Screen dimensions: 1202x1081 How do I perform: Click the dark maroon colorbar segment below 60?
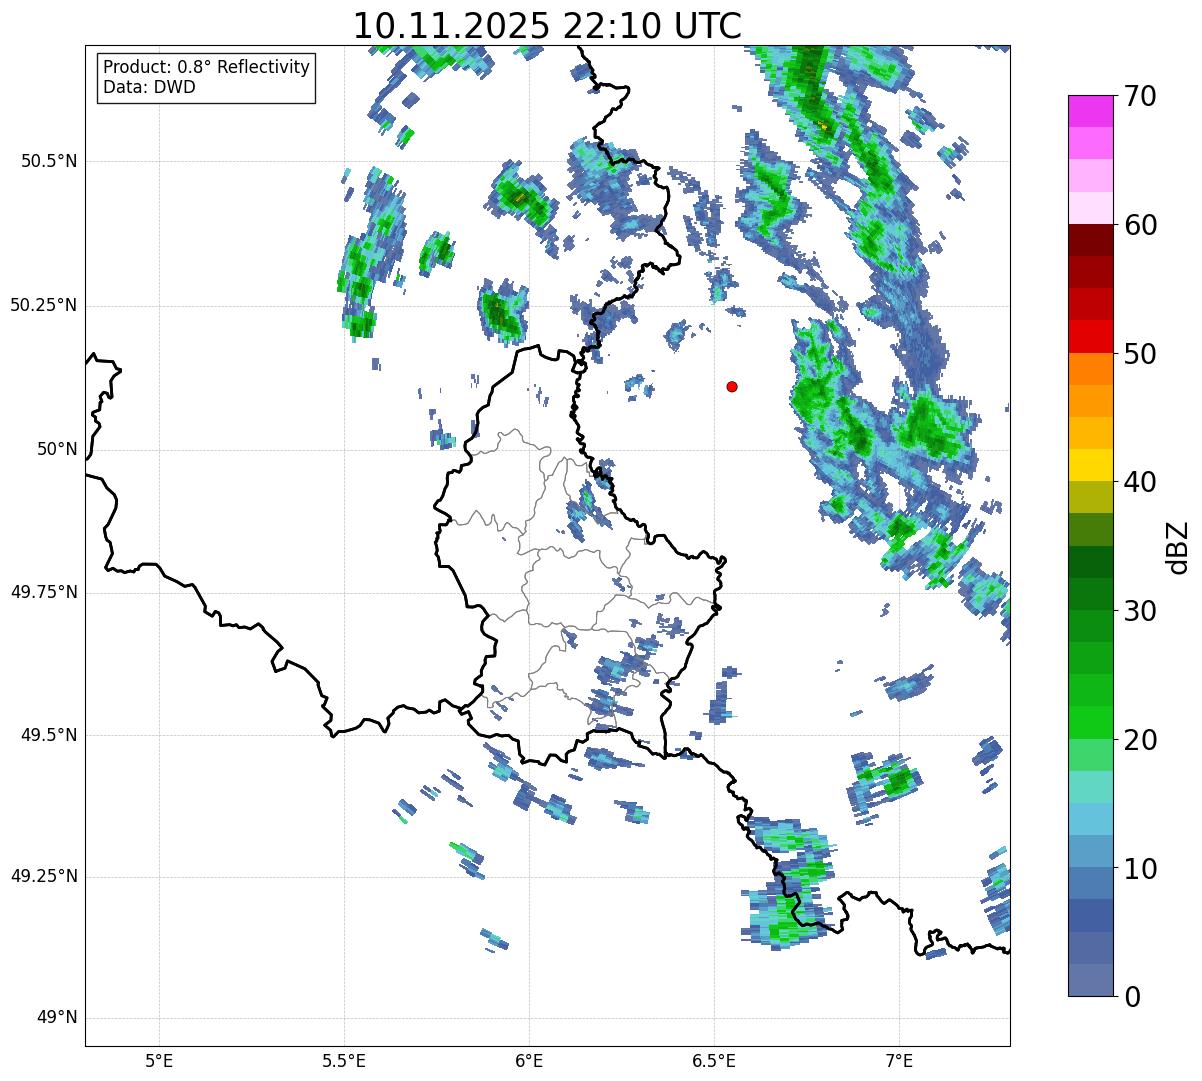tap(1091, 240)
